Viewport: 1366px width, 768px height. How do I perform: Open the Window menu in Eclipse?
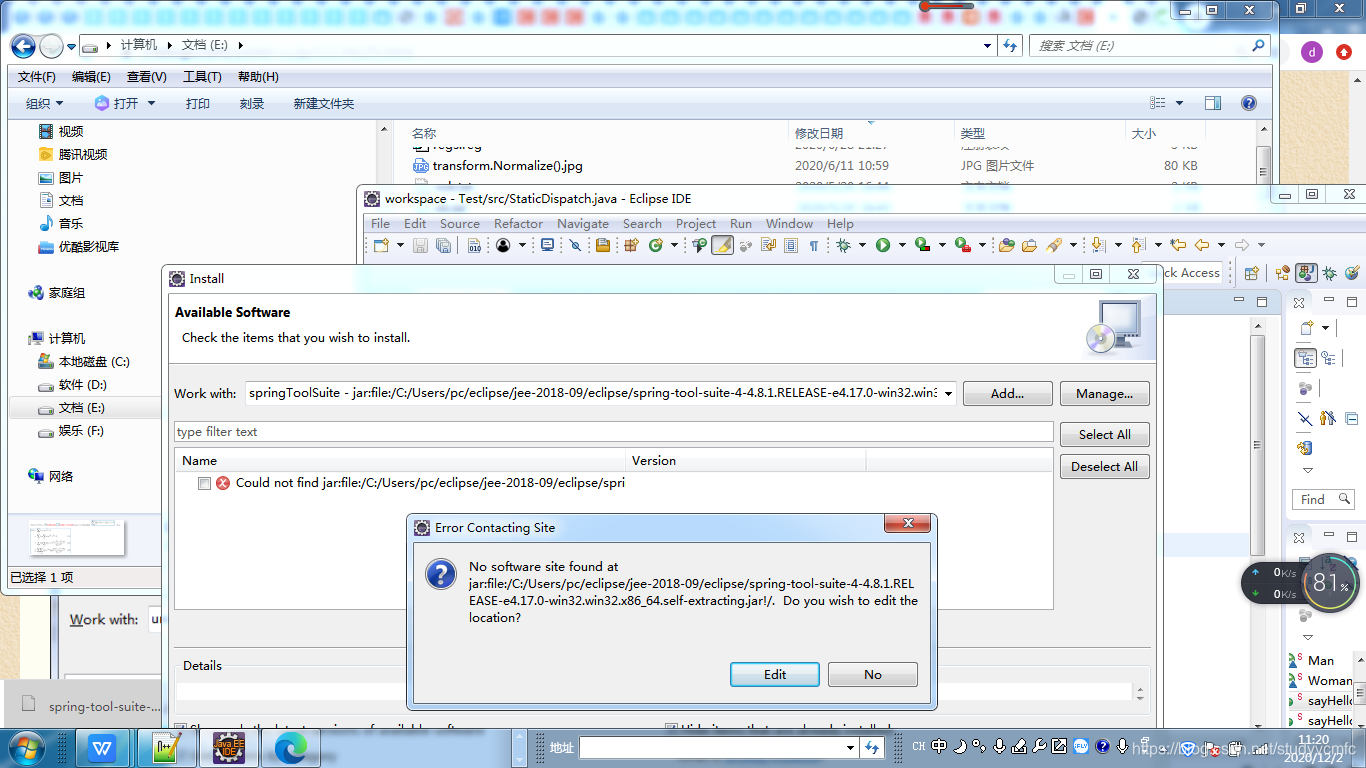coord(790,223)
